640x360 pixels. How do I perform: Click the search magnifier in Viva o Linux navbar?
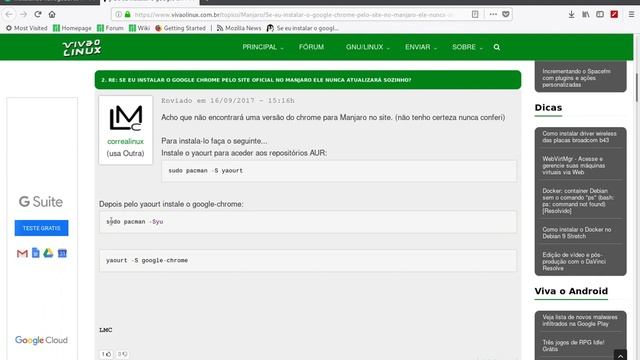497,47
